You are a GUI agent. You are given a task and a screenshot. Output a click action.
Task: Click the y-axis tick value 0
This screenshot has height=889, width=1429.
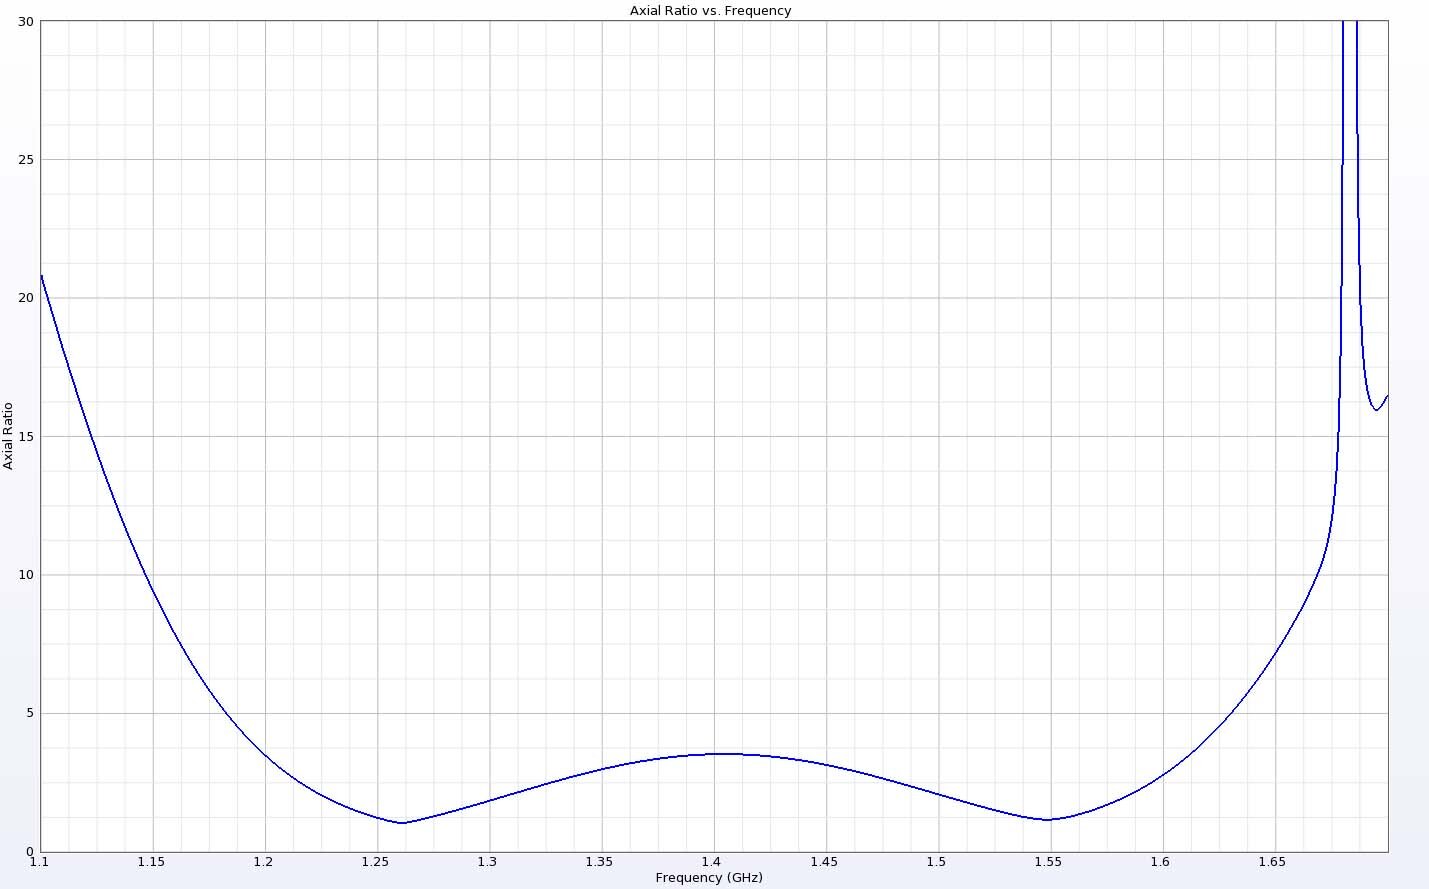tap(30, 852)
